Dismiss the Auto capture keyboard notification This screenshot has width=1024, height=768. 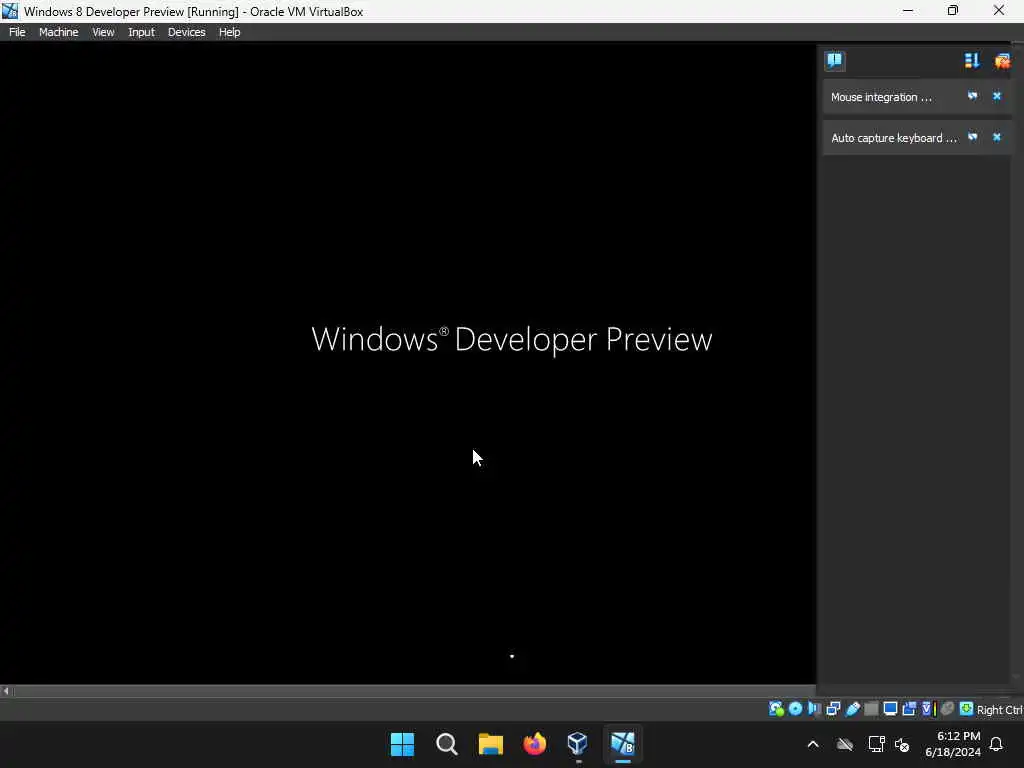click(x=997, y=137)
